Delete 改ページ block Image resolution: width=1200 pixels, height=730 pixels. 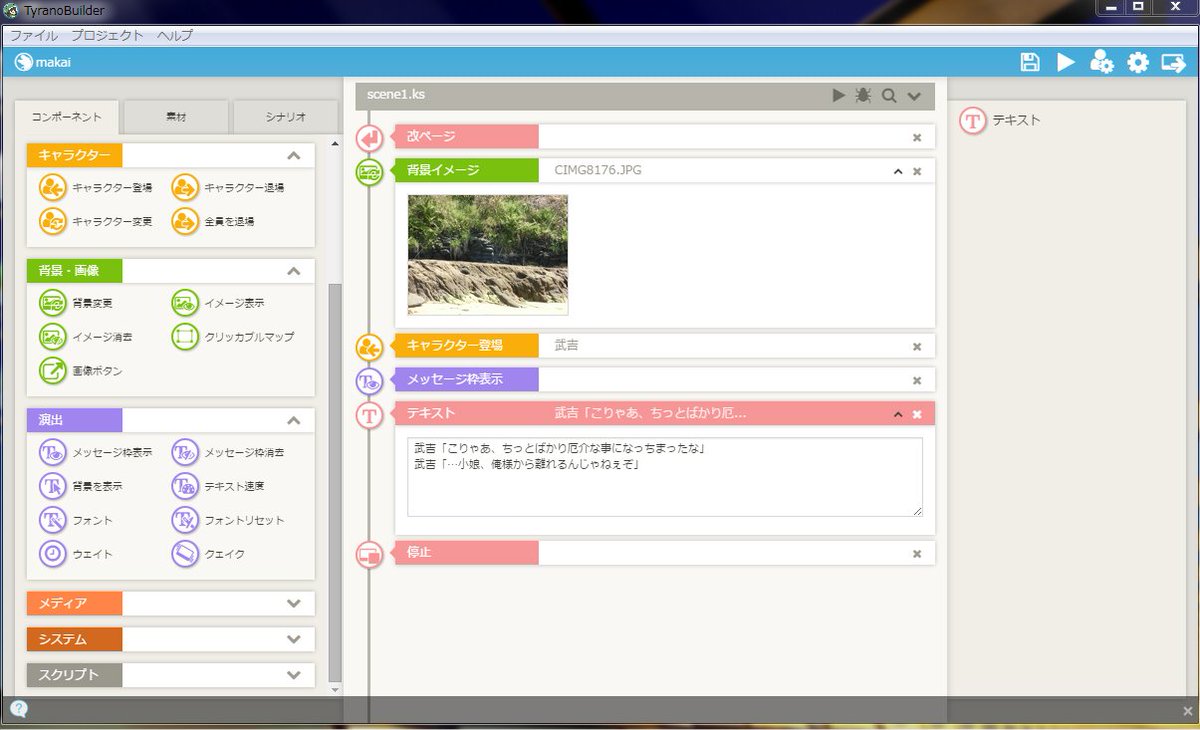[x=917, y=137]
